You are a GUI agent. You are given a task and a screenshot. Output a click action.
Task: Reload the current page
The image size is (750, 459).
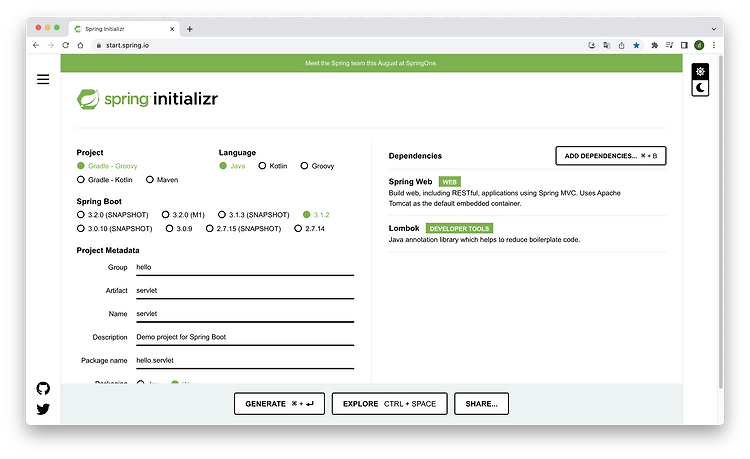(66, 45)
